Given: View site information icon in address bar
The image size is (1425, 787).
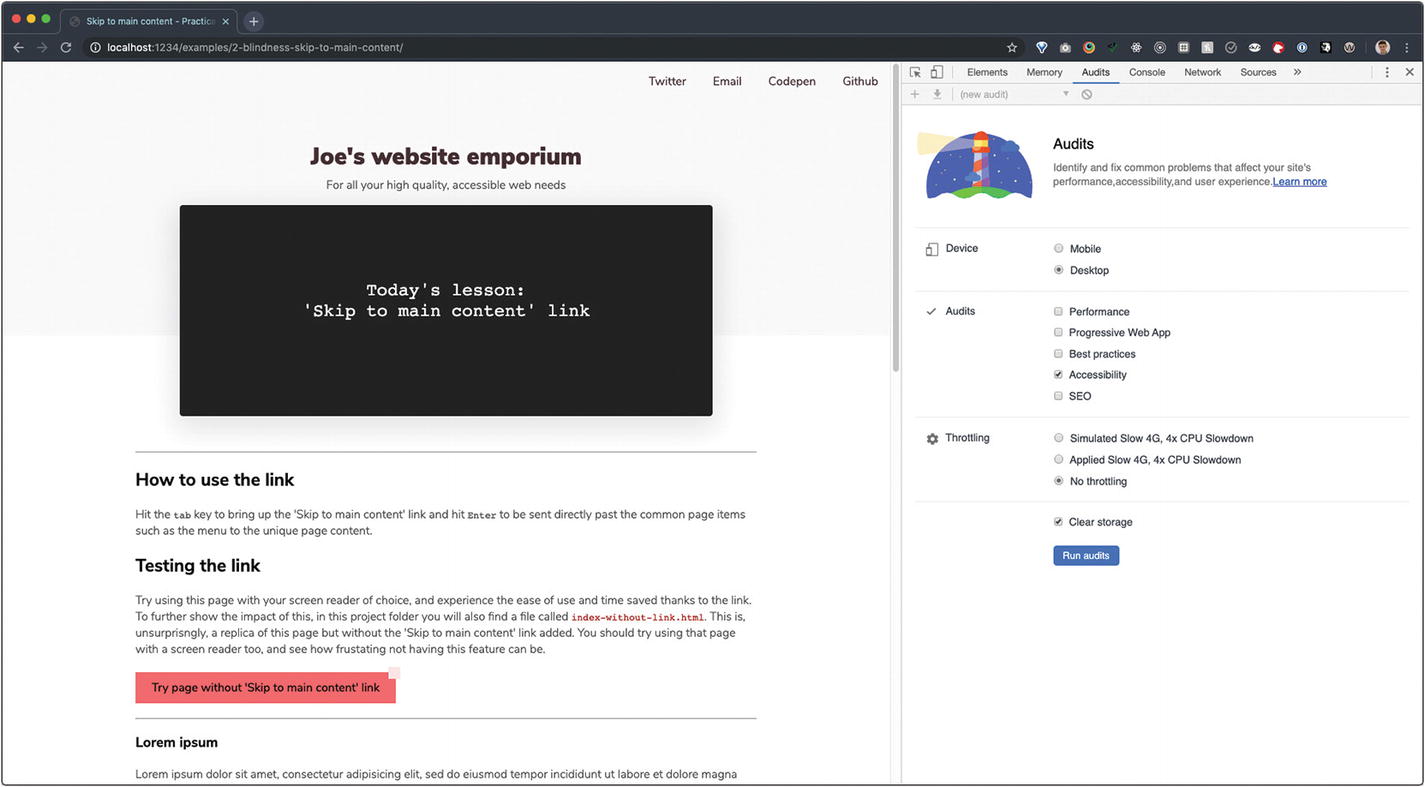Looking at the screenshot, I should (95, 47).
